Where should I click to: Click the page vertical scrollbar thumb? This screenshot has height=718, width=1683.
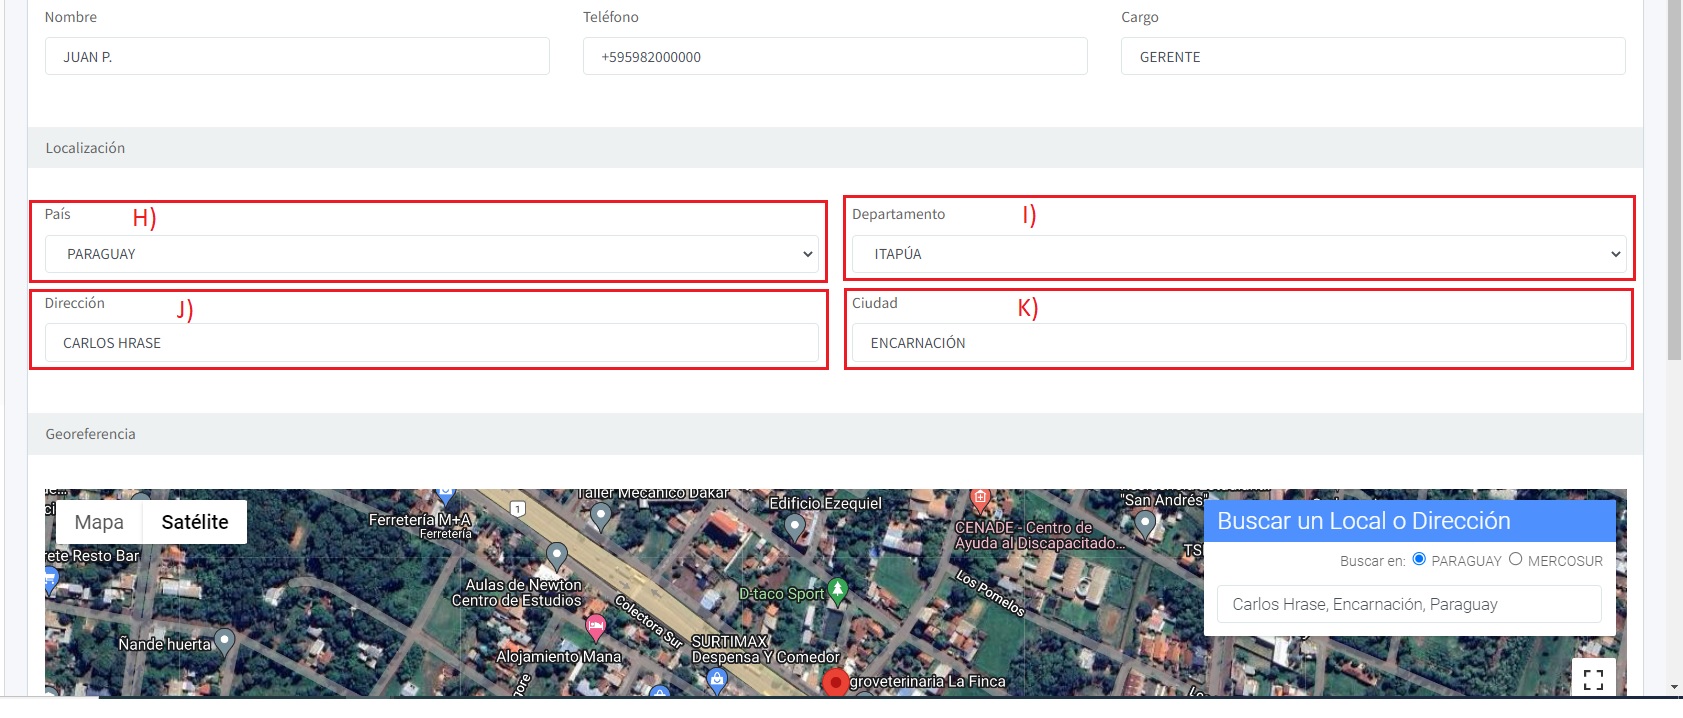[1674, 180]
